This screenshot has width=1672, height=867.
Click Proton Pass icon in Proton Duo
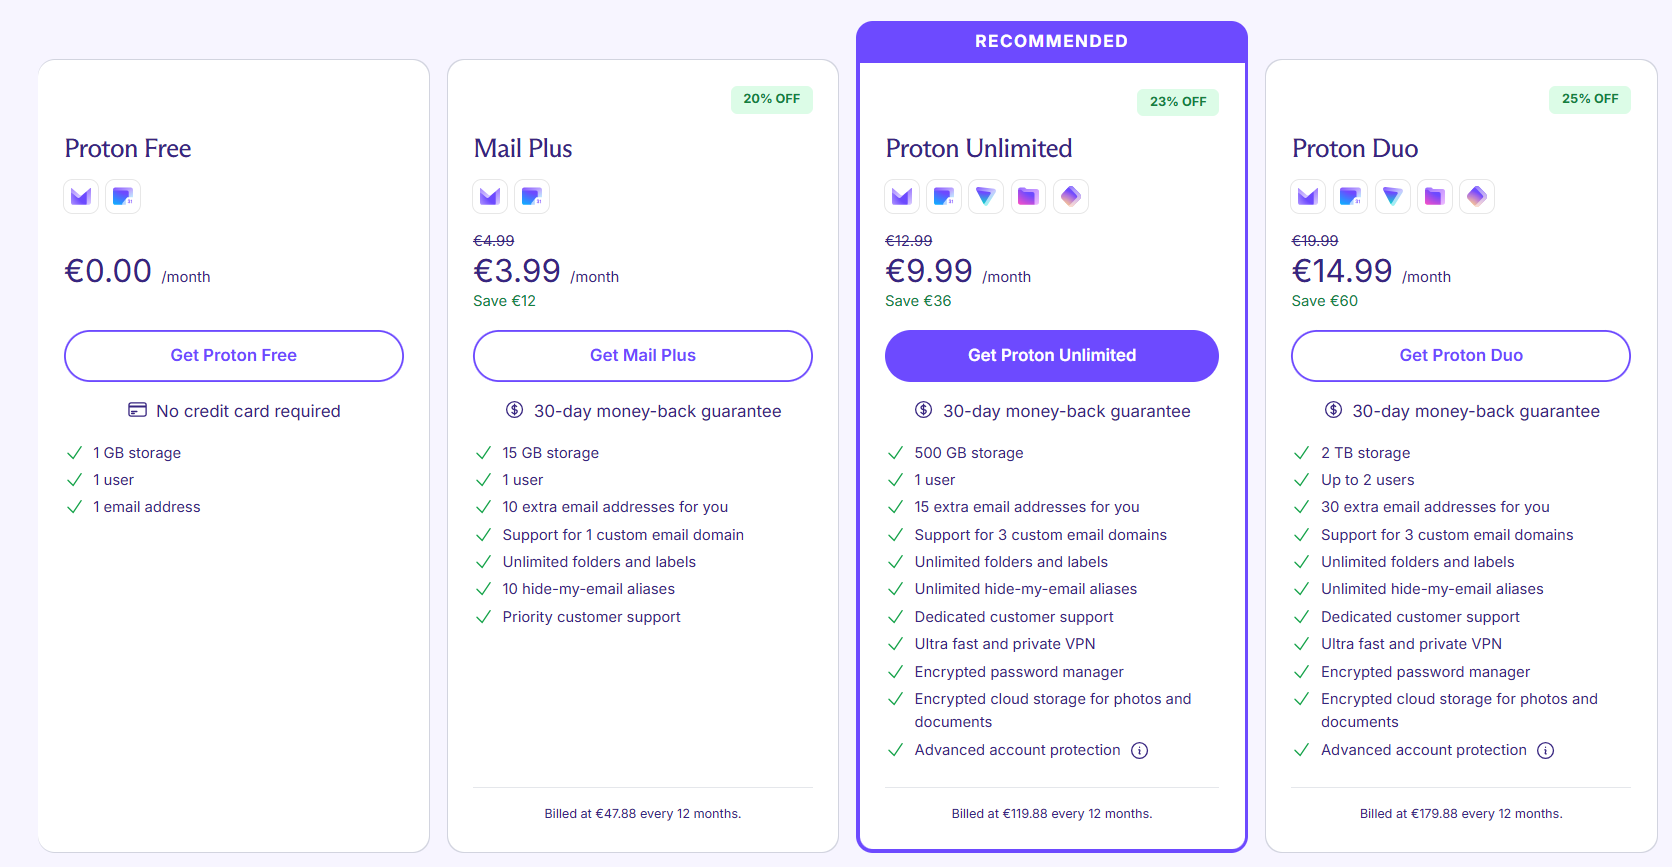[1477, 196]
